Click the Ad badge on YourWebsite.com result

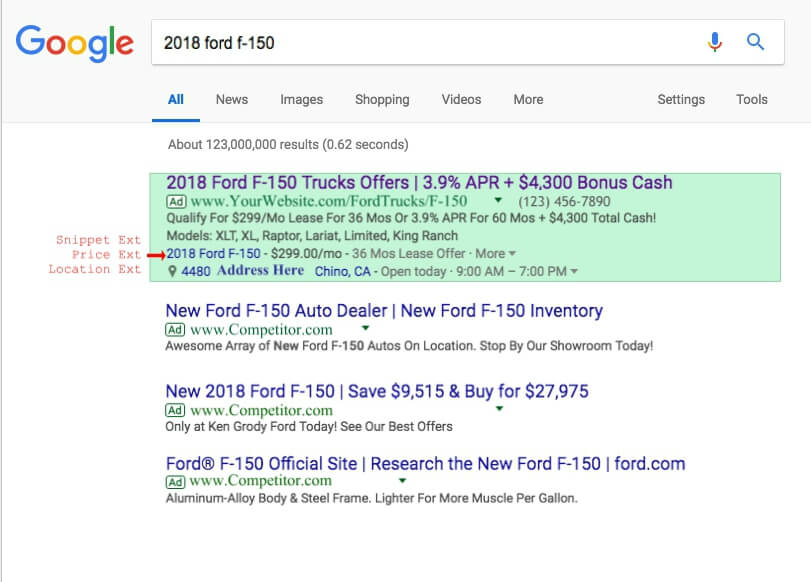pyautogui.click(x=176, y=201)
